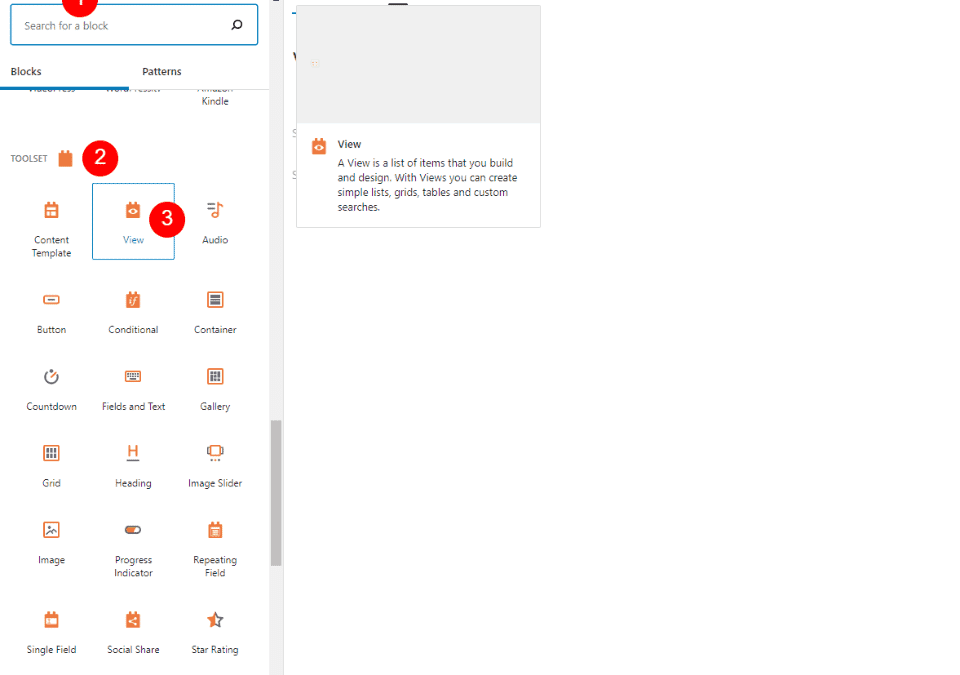Switch to the Patterns tab

[162, 72]
